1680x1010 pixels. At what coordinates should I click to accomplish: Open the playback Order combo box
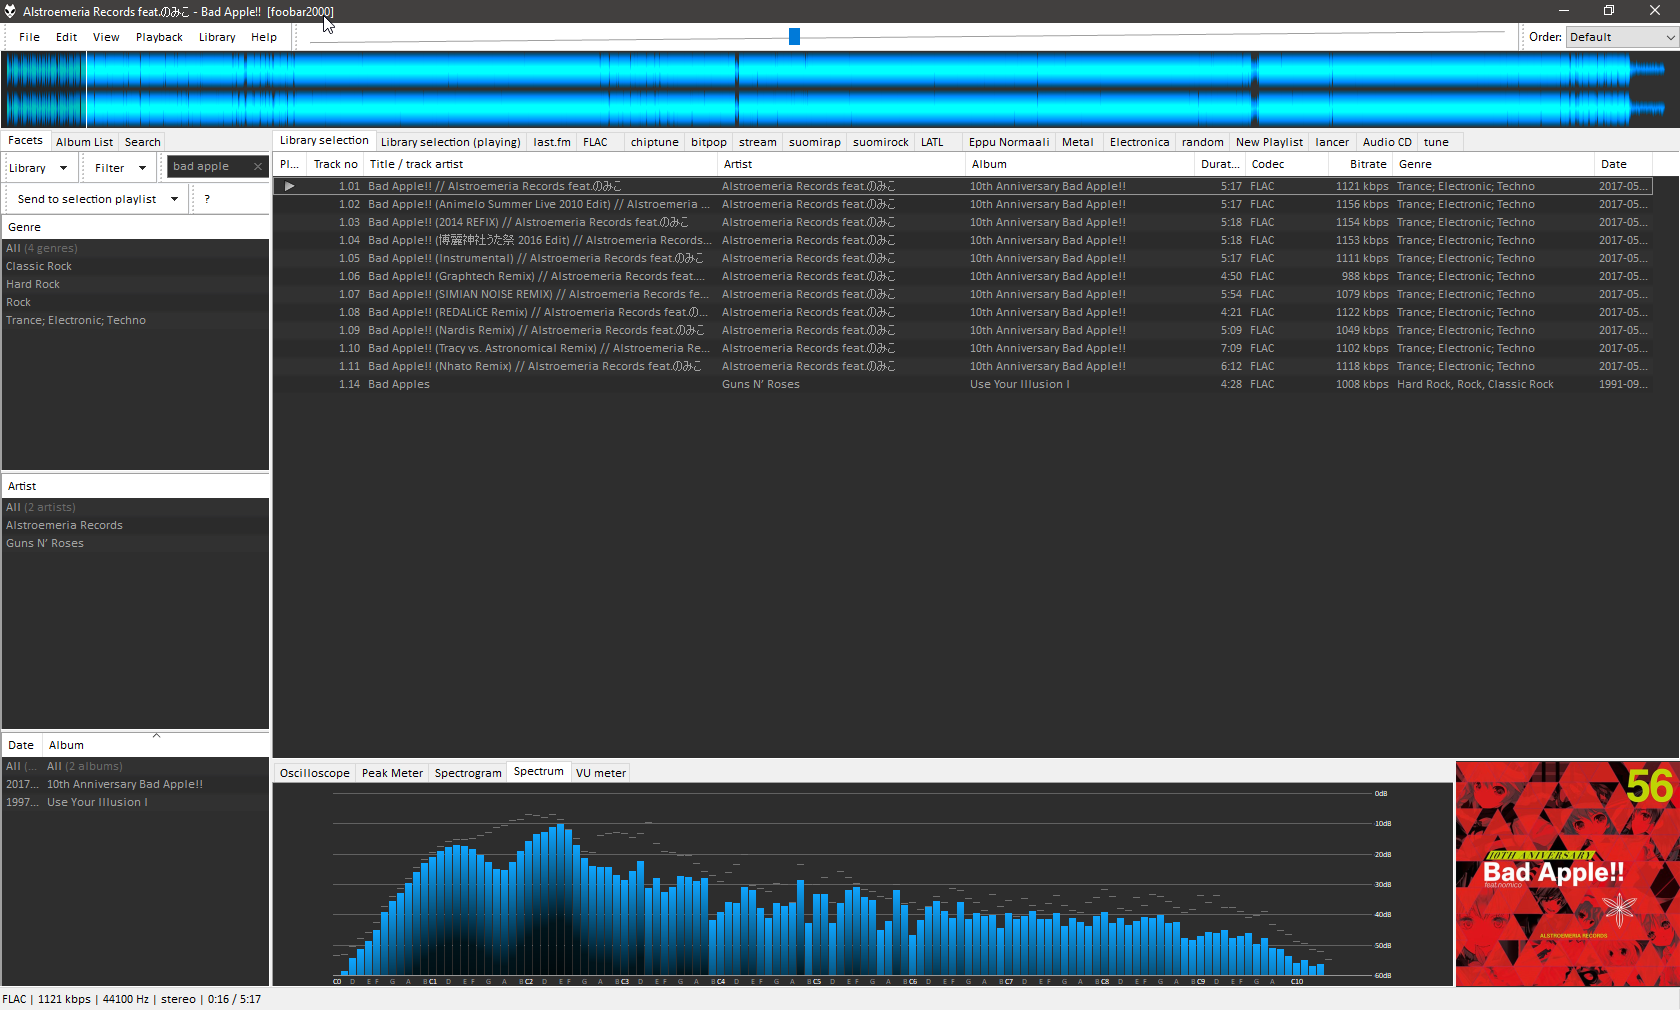(1620, 37)
